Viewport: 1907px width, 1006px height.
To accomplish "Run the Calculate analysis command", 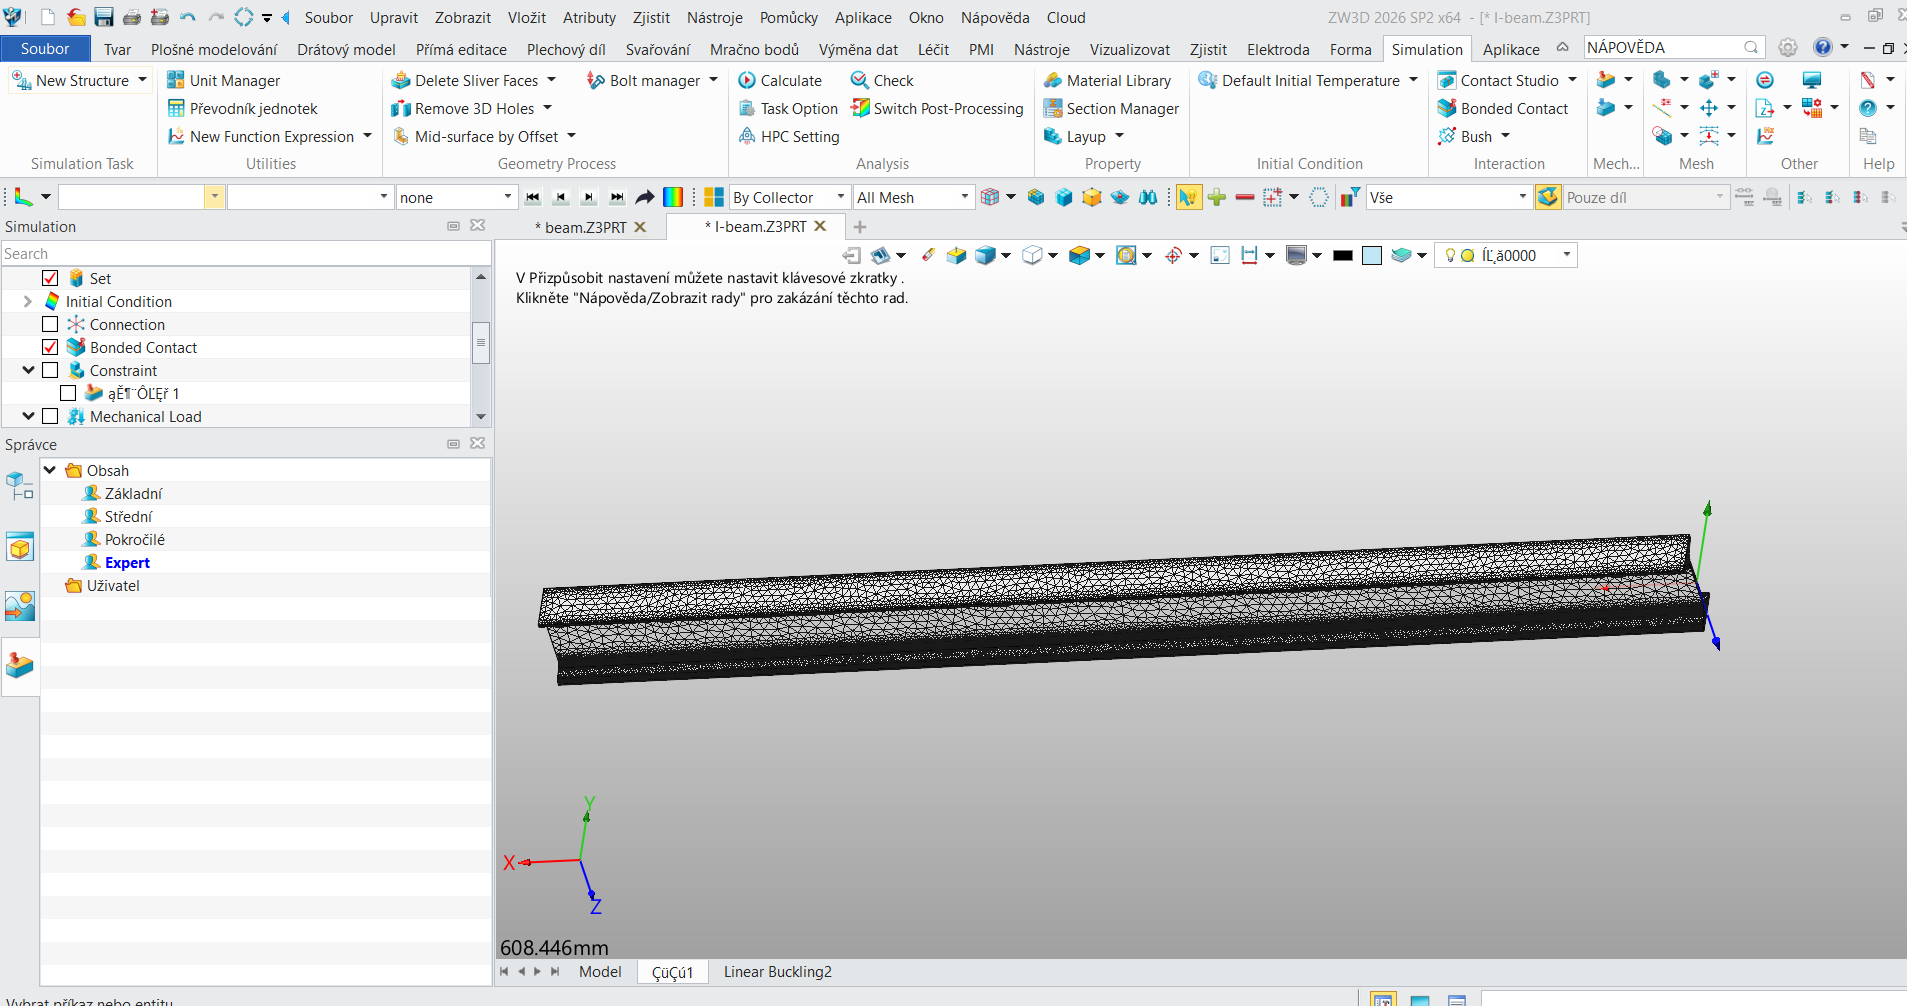I will tap(780, 80).
